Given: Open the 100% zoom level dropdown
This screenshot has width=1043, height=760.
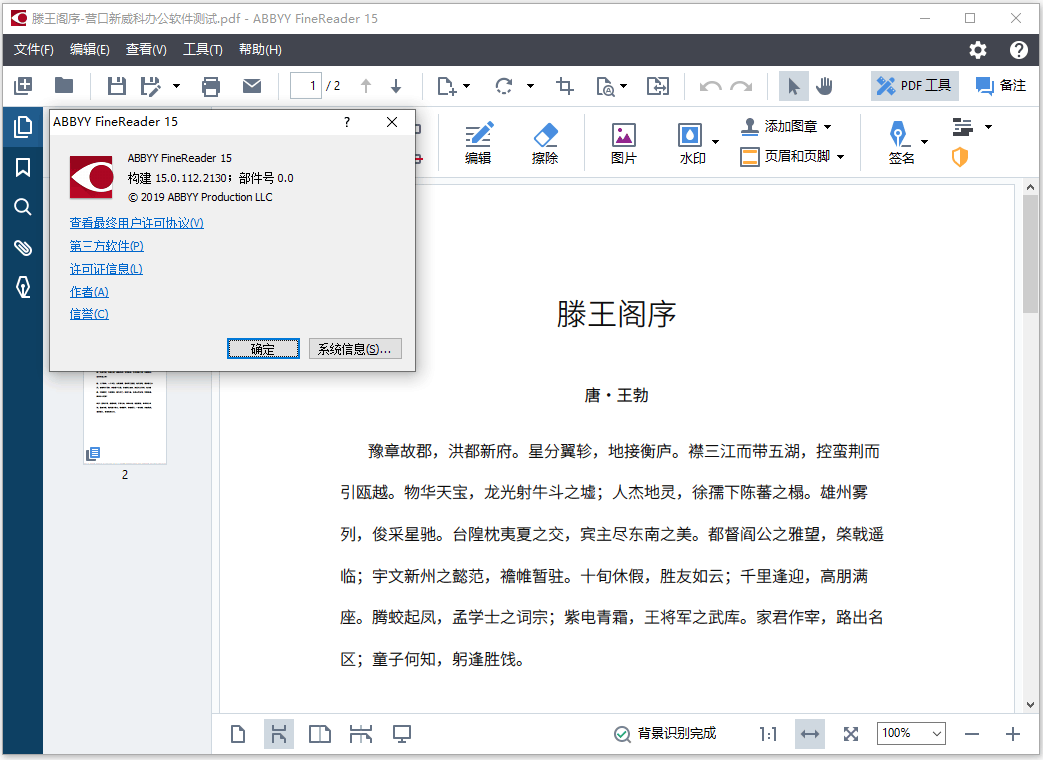Looking at the screenshot, I should [911, 734].
